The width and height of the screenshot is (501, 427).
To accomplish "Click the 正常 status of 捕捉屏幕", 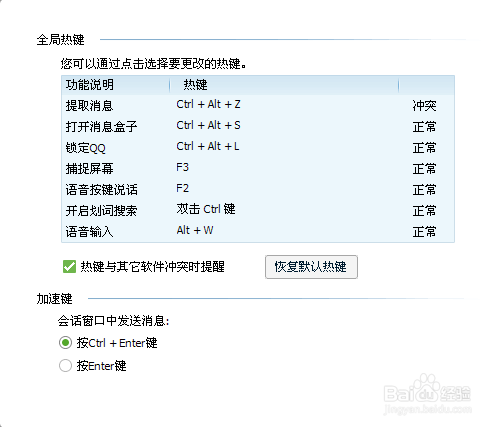I will (424, 169).
